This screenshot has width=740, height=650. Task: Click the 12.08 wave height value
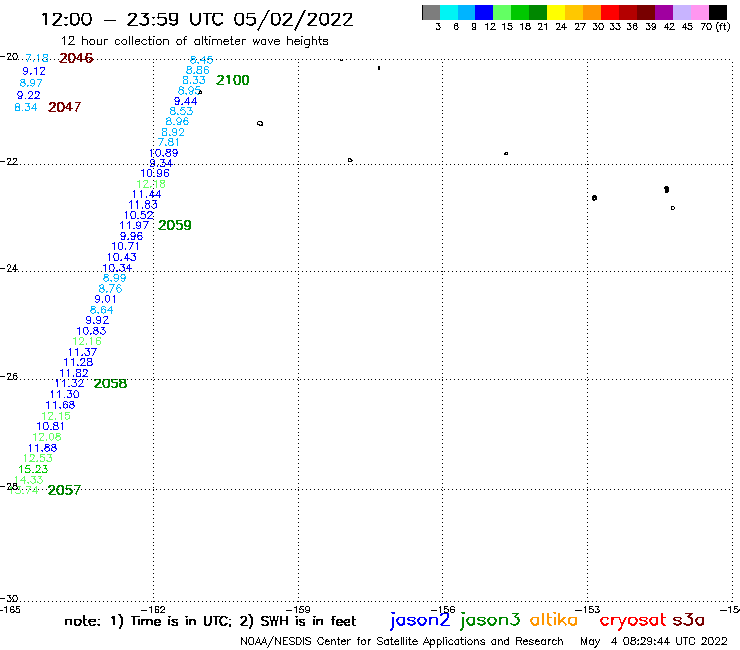click(x=47, y=437)
